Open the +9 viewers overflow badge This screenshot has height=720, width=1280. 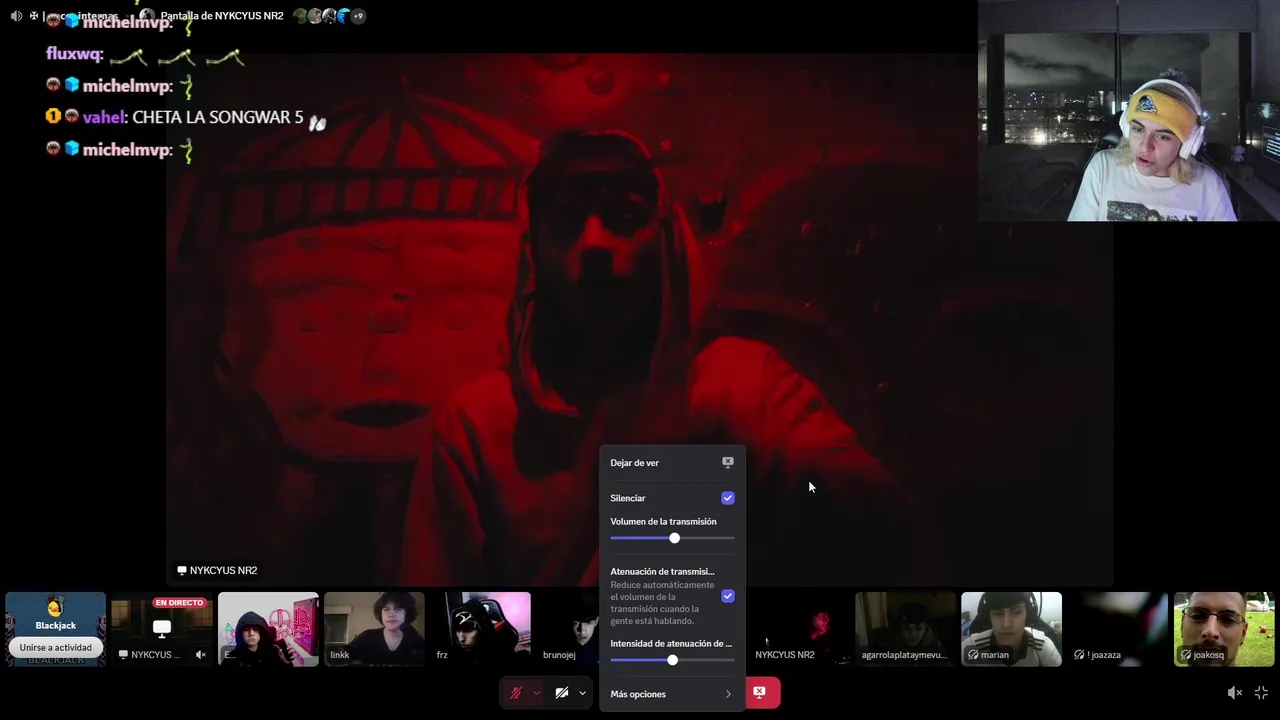point(358,16)
